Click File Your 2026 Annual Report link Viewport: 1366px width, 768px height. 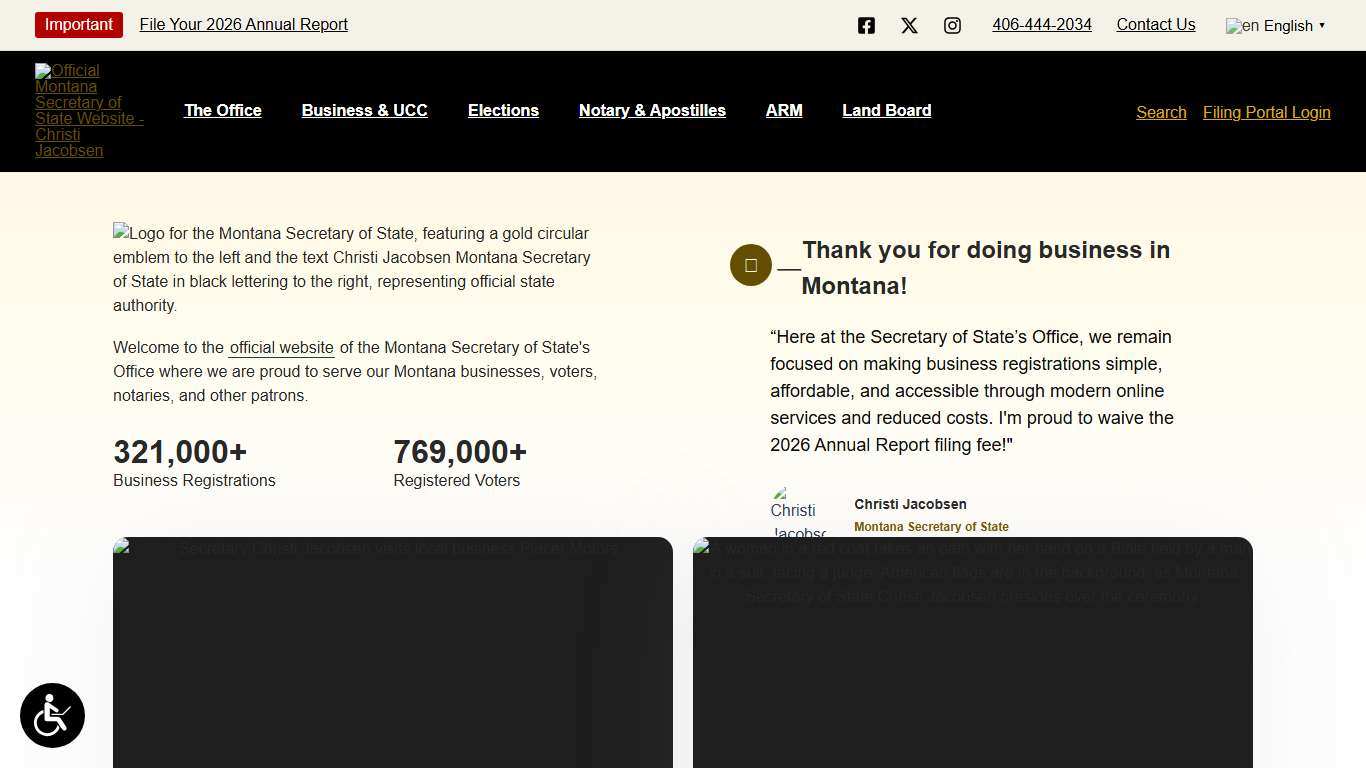(244, 24)
